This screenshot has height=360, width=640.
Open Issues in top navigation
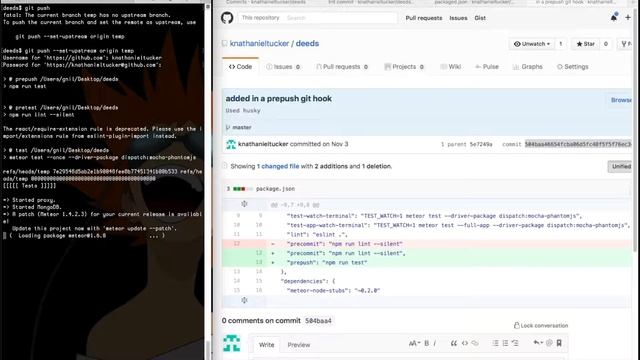pyautogui.click(x=458, y=18)
